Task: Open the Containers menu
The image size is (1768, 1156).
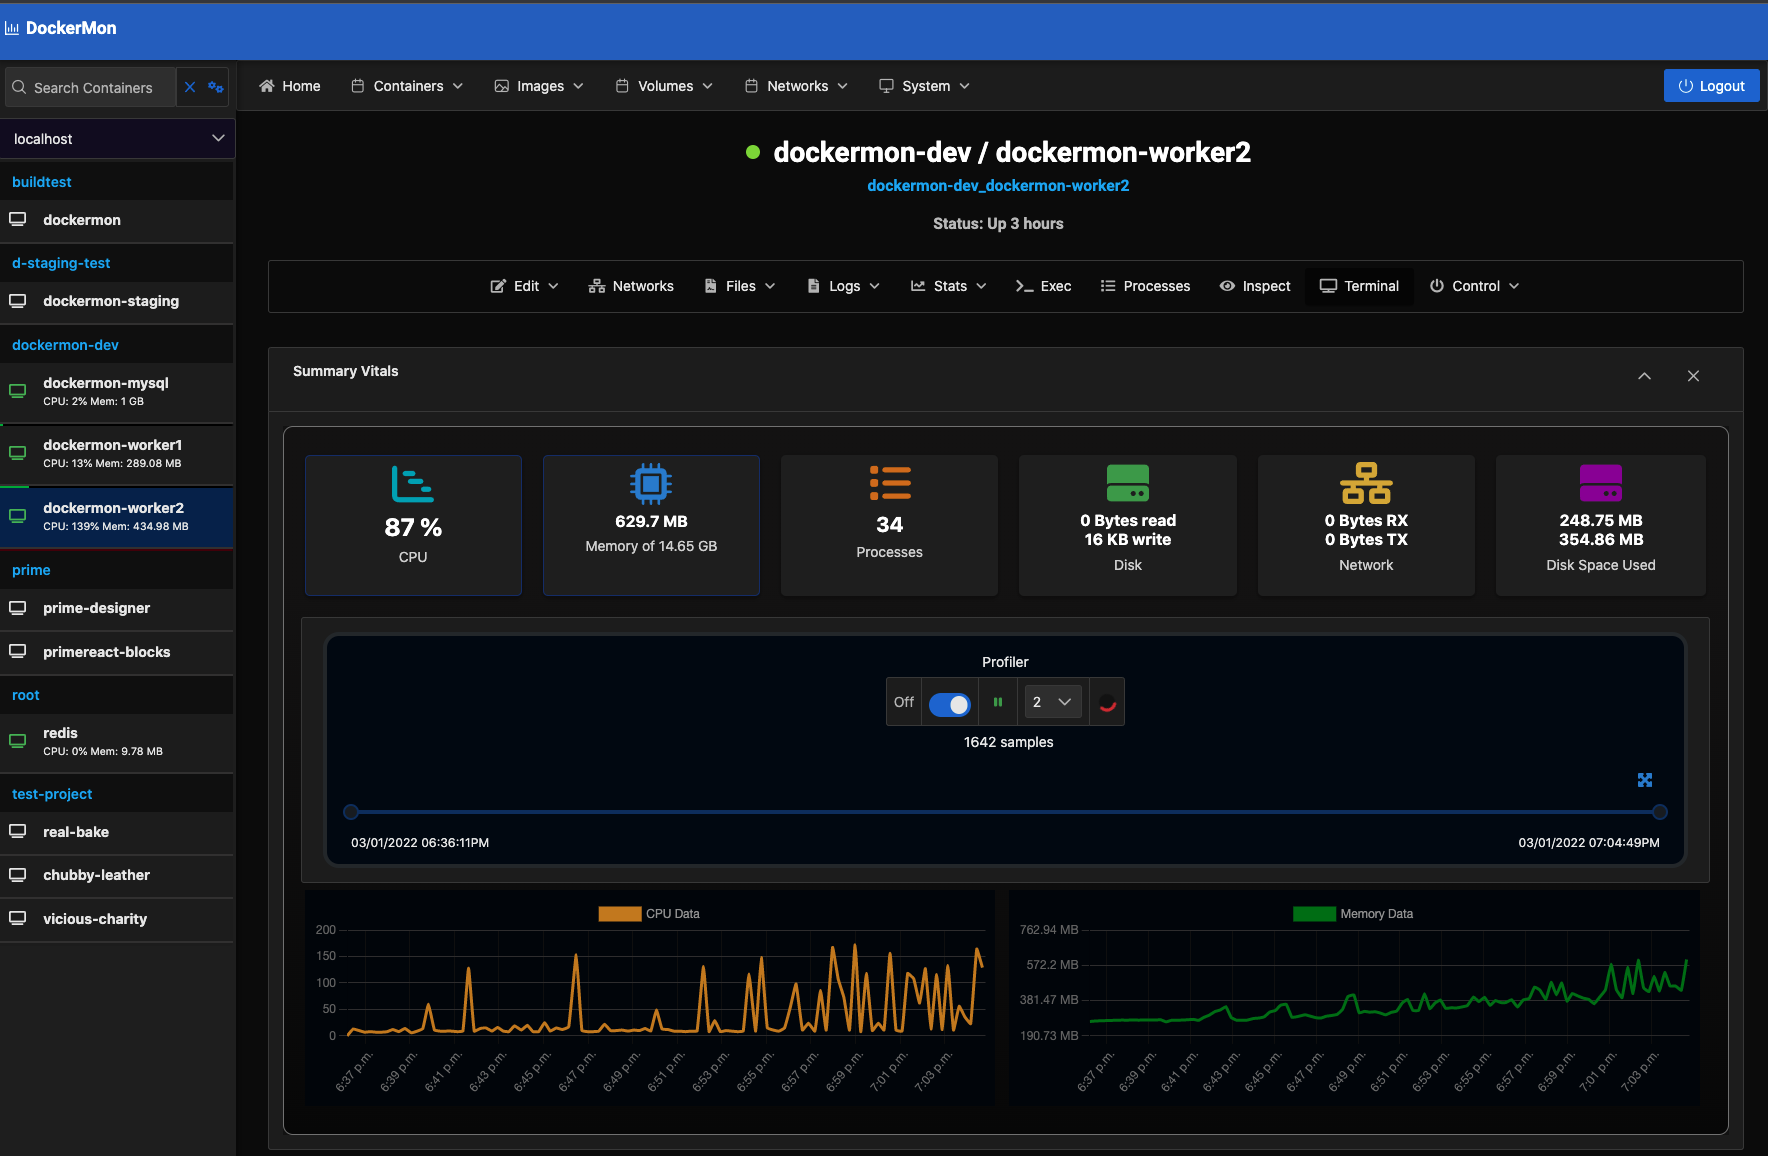Action: click(407, 86)
